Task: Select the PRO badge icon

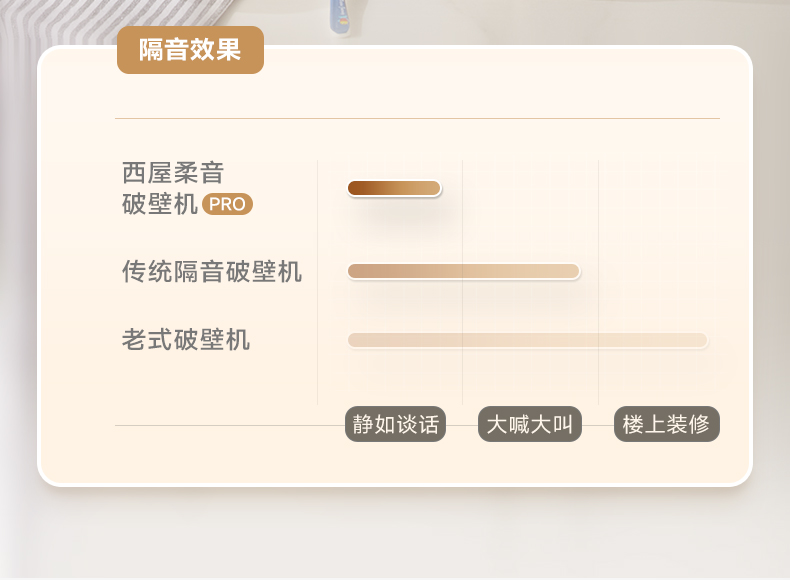Action: (x=227, y=204)
